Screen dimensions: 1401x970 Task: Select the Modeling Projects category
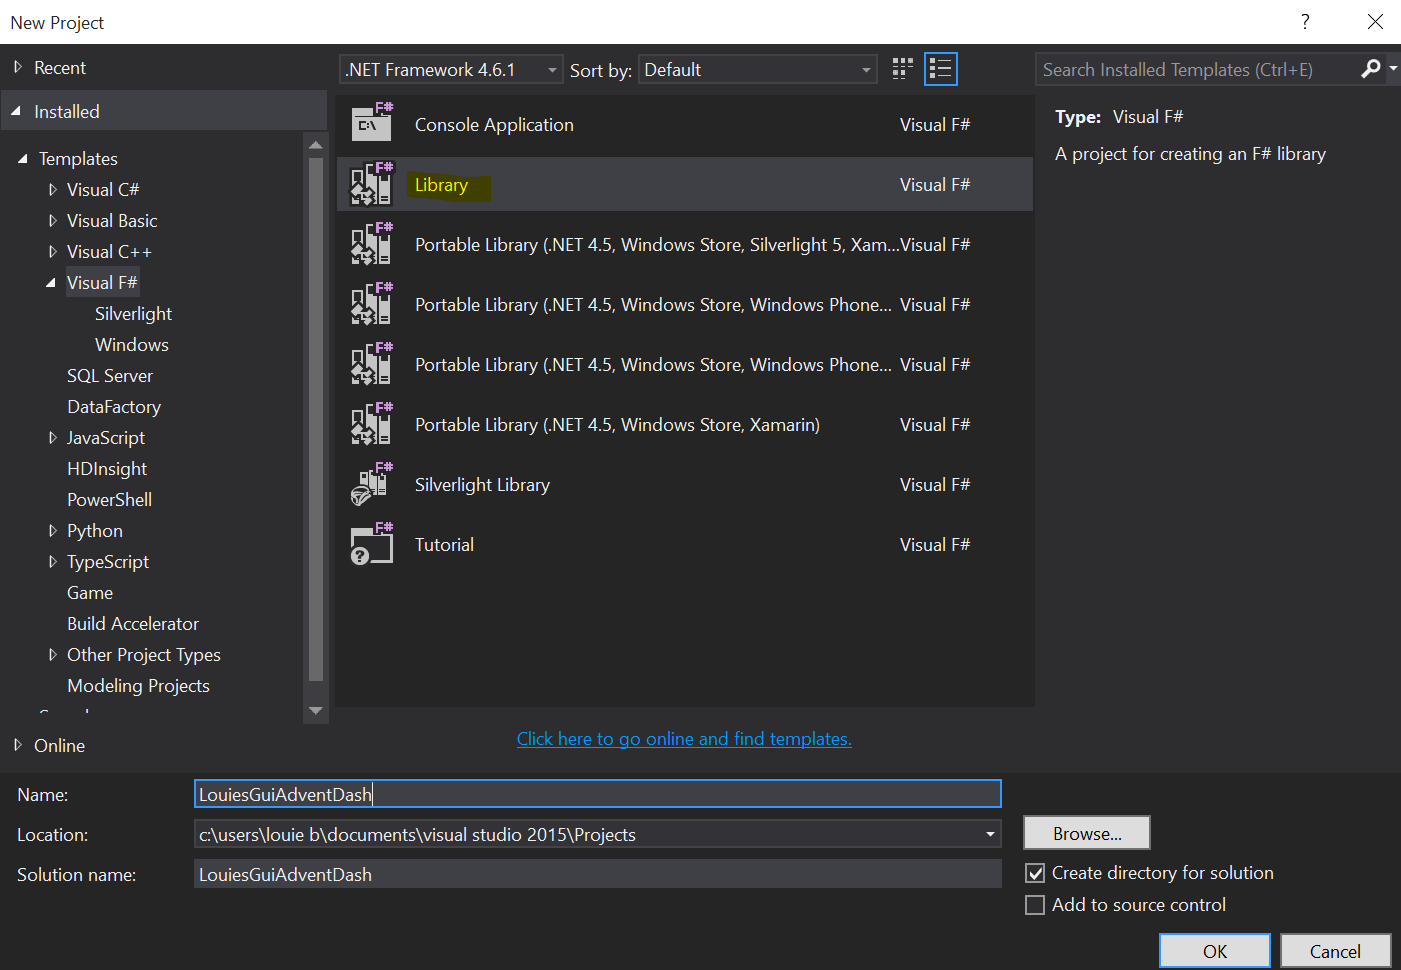click(x=138, y=685)
